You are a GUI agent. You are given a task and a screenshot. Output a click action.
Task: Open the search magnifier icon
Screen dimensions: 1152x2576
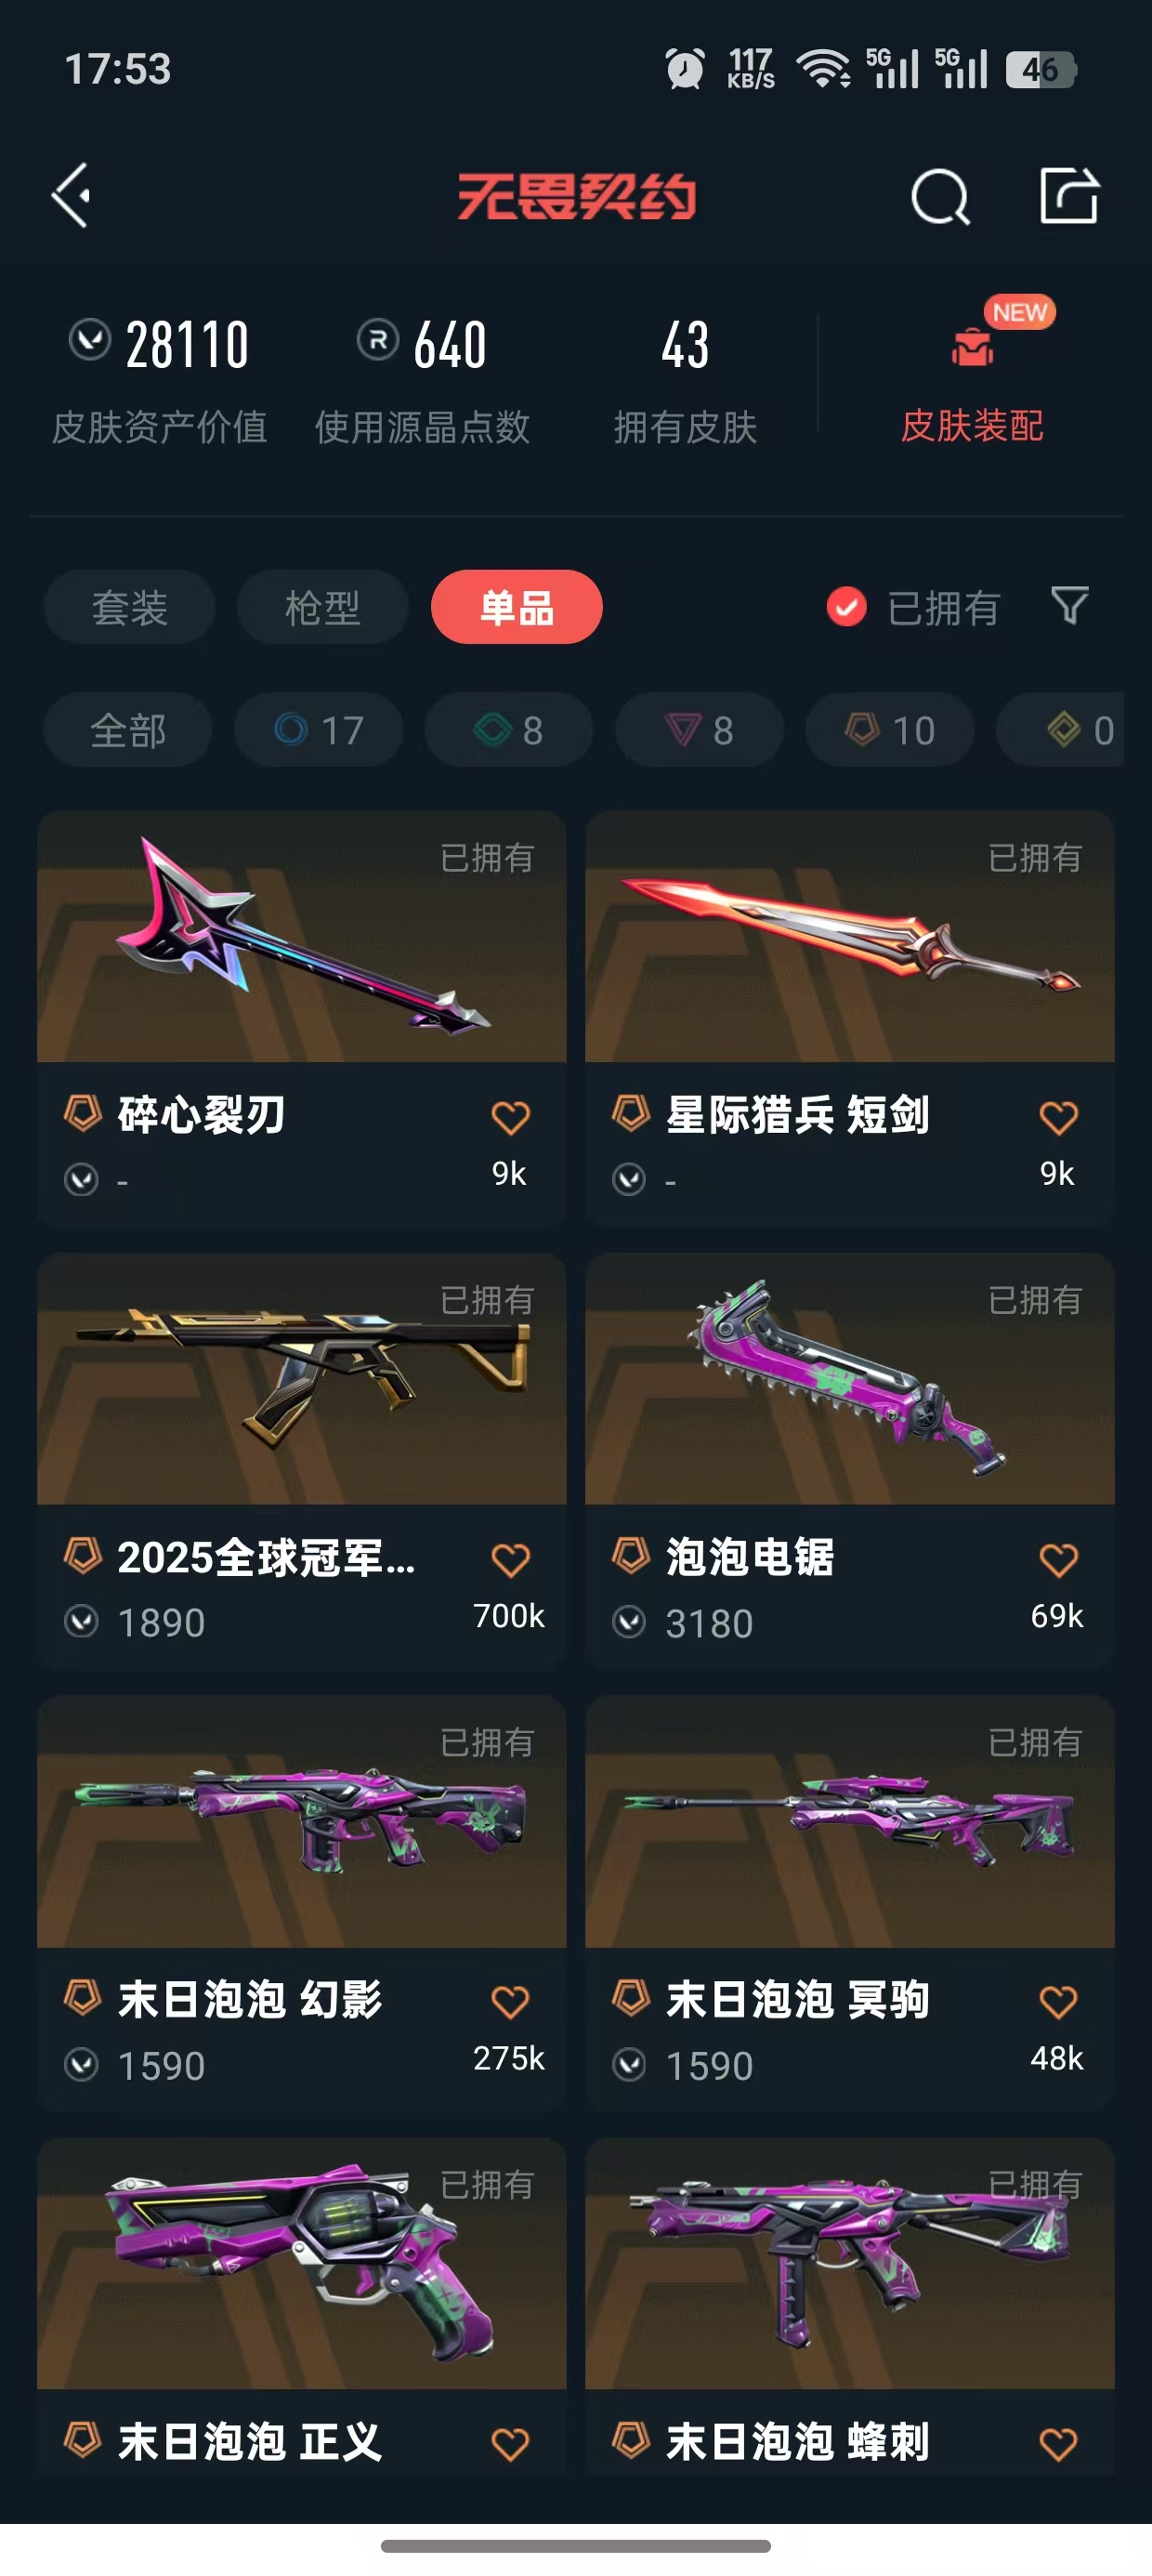click(x=940, y=196)
